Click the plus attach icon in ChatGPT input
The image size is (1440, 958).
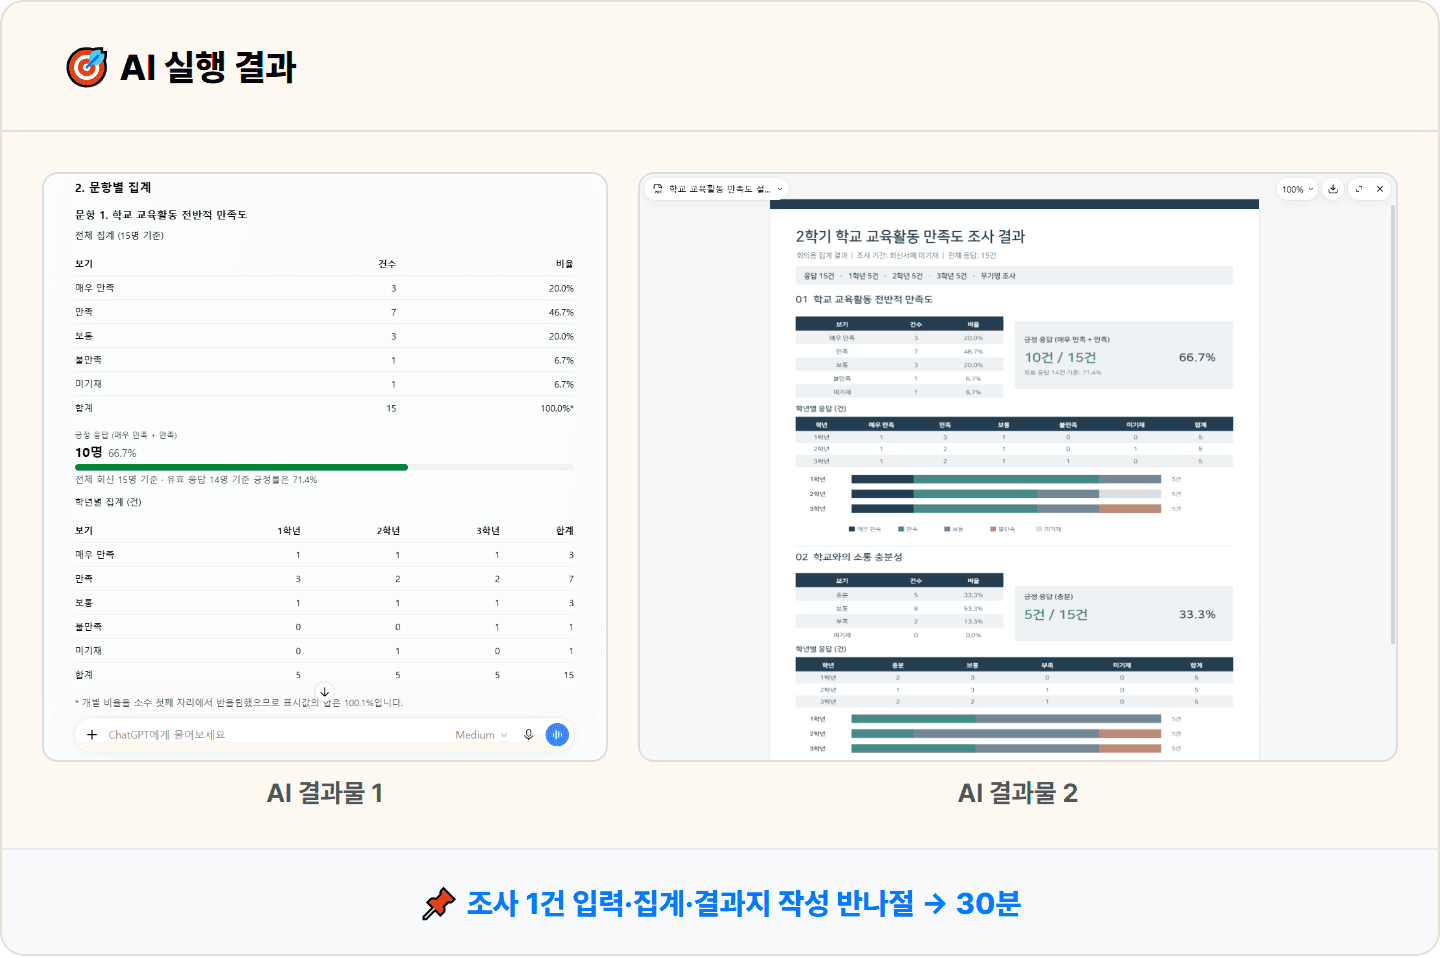(92, 735)
